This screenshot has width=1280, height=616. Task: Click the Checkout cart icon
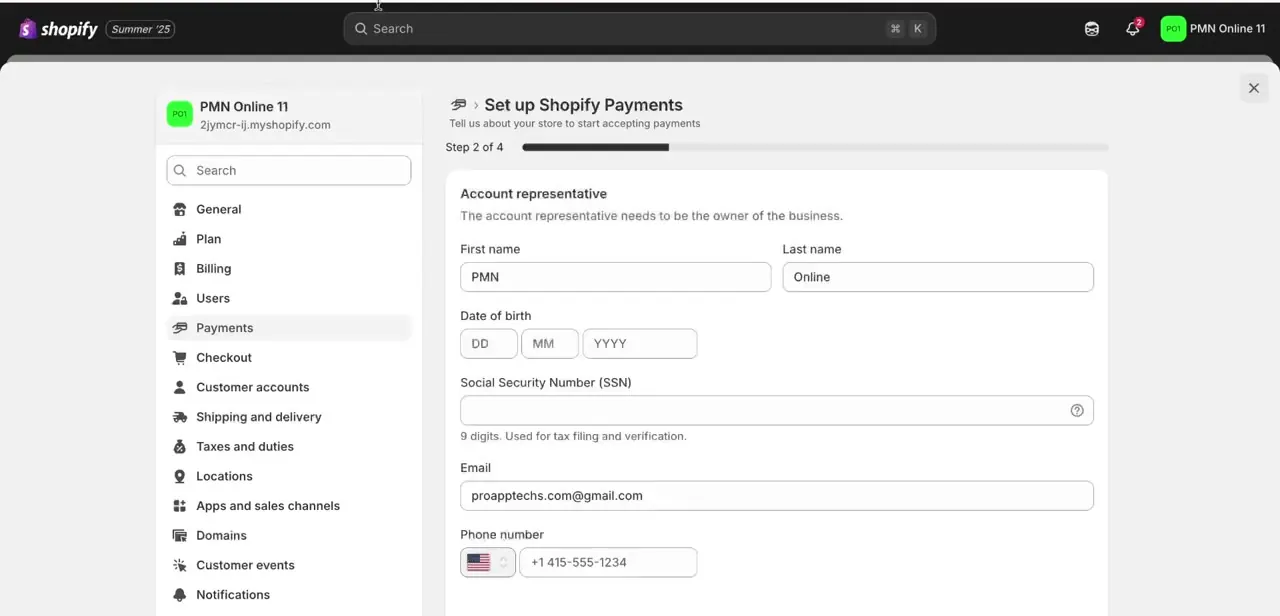(x=180, y=358)
